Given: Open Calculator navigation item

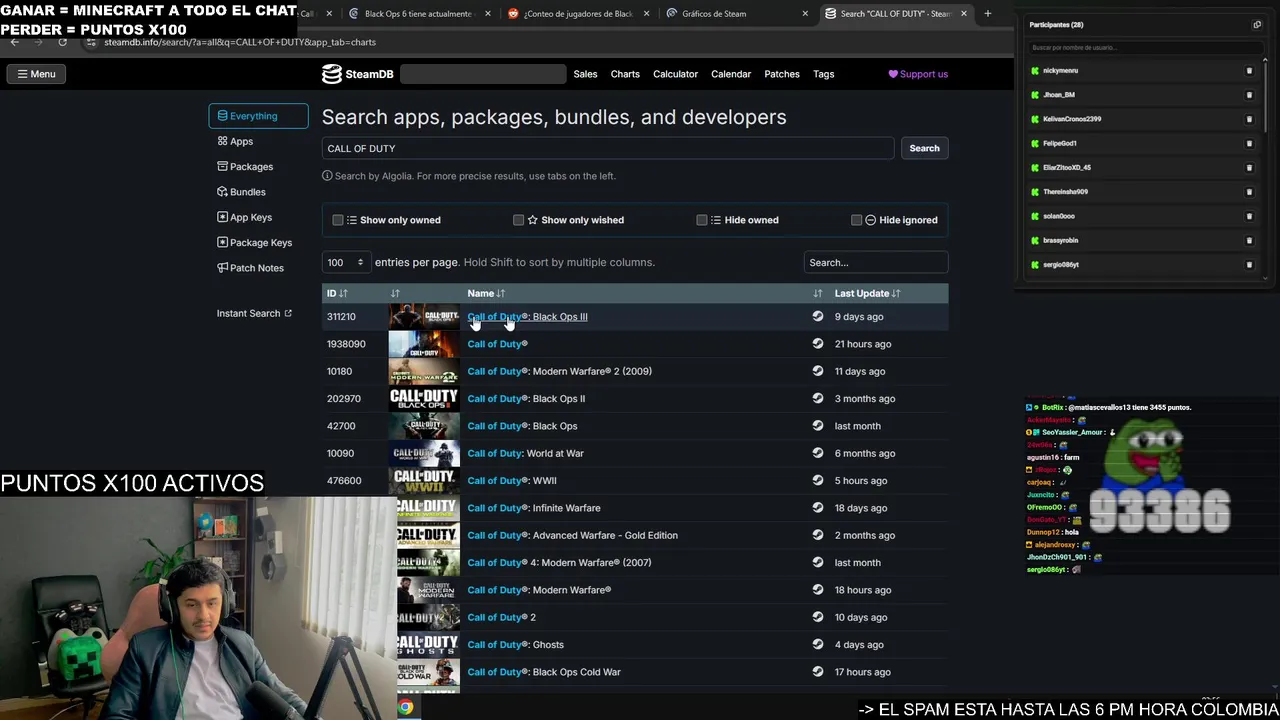Looking at the screenshot, I should coord(675,74).
